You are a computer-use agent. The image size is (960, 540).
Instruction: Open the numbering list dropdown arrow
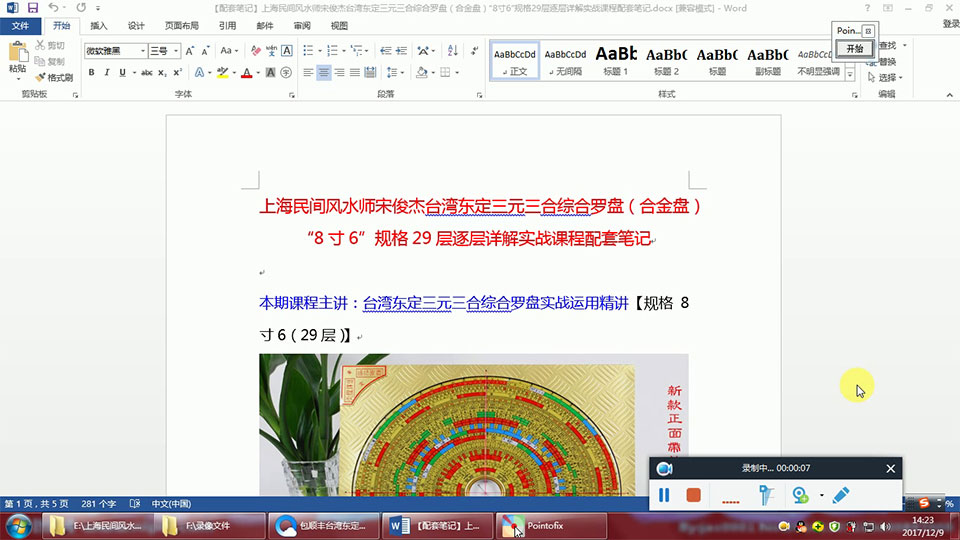coord(343,51)
